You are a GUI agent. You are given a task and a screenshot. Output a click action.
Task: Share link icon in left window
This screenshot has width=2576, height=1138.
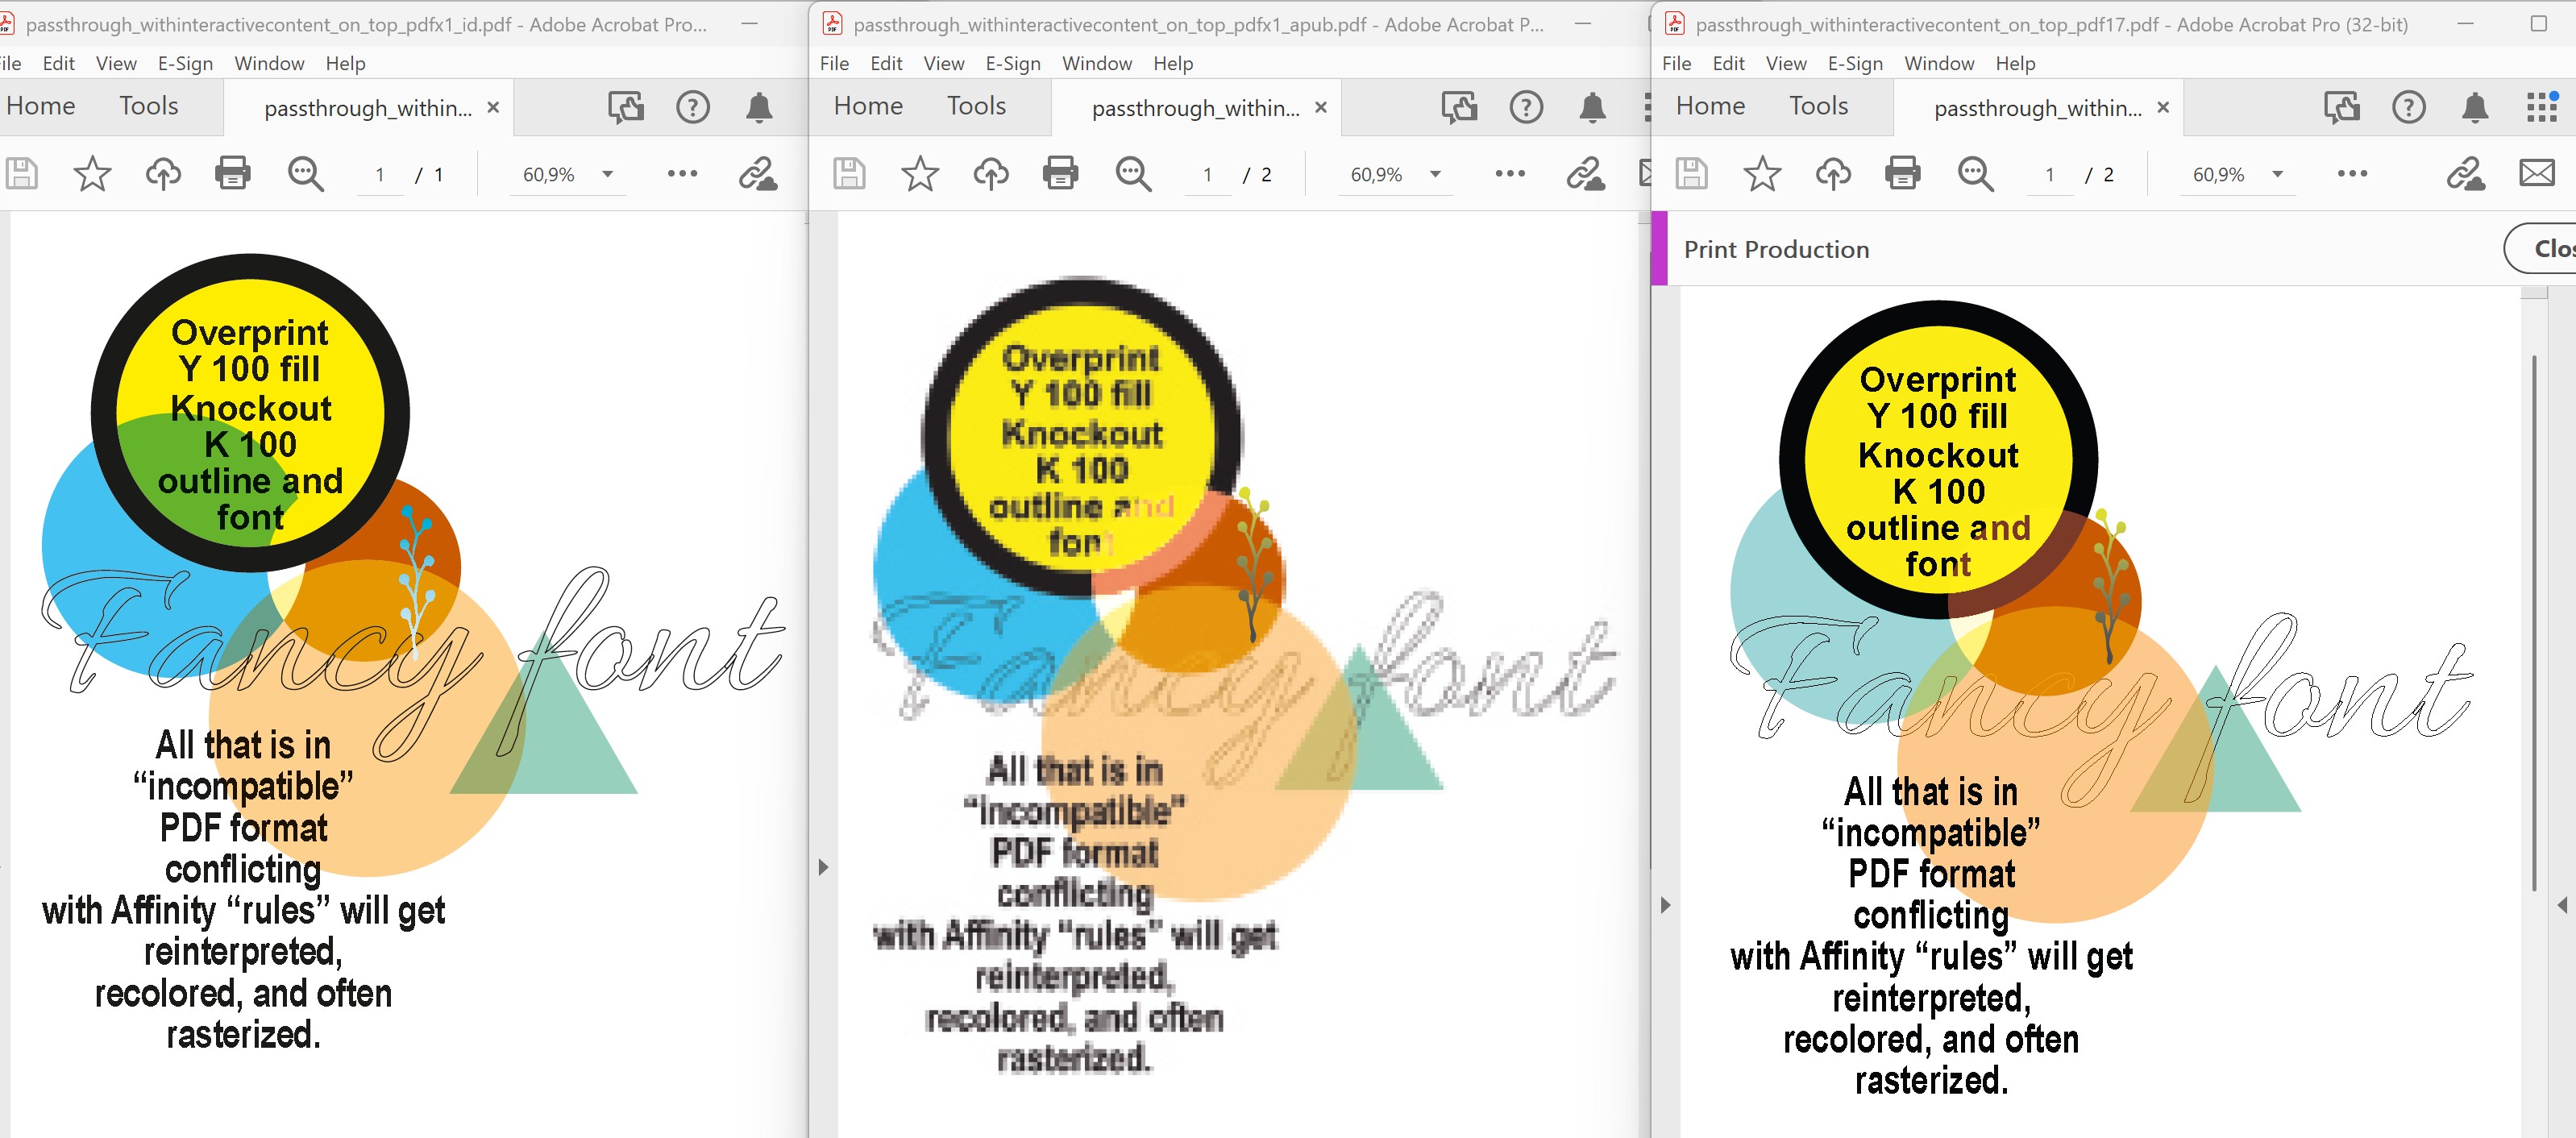(x=758, y=174)
